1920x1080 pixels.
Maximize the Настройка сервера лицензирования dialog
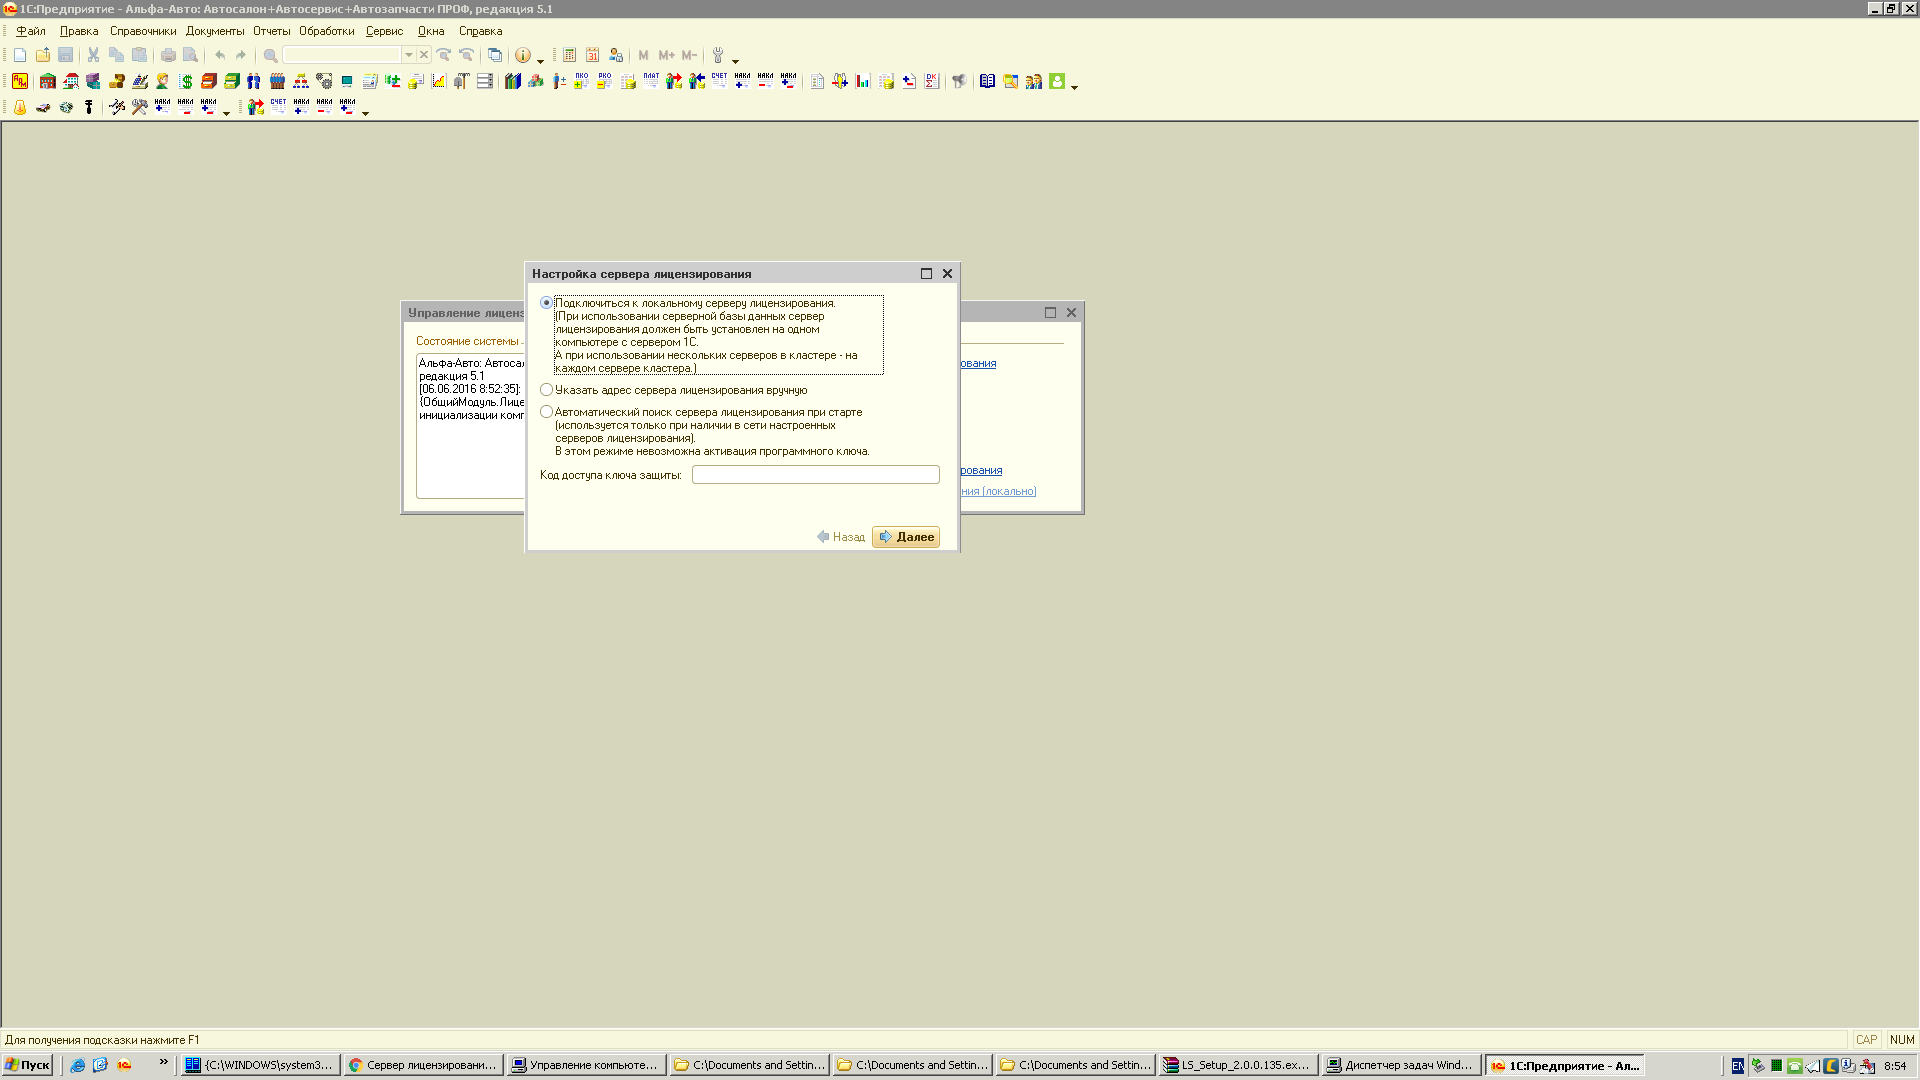tap(926, 274)
